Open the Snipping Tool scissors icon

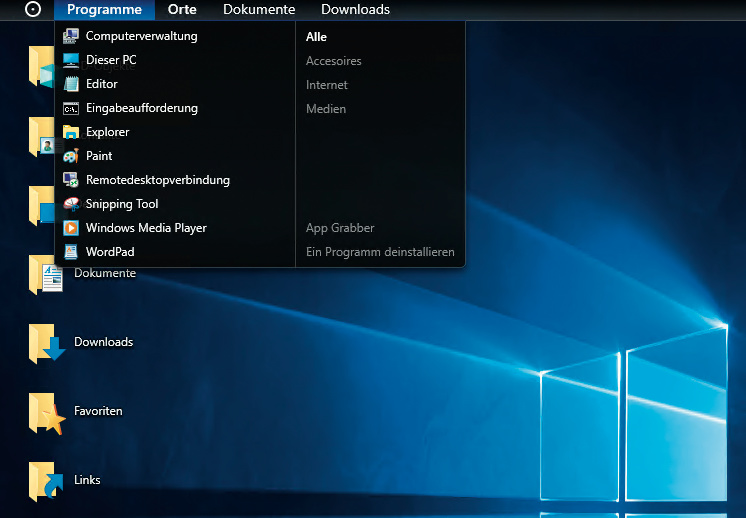point(70,204)
